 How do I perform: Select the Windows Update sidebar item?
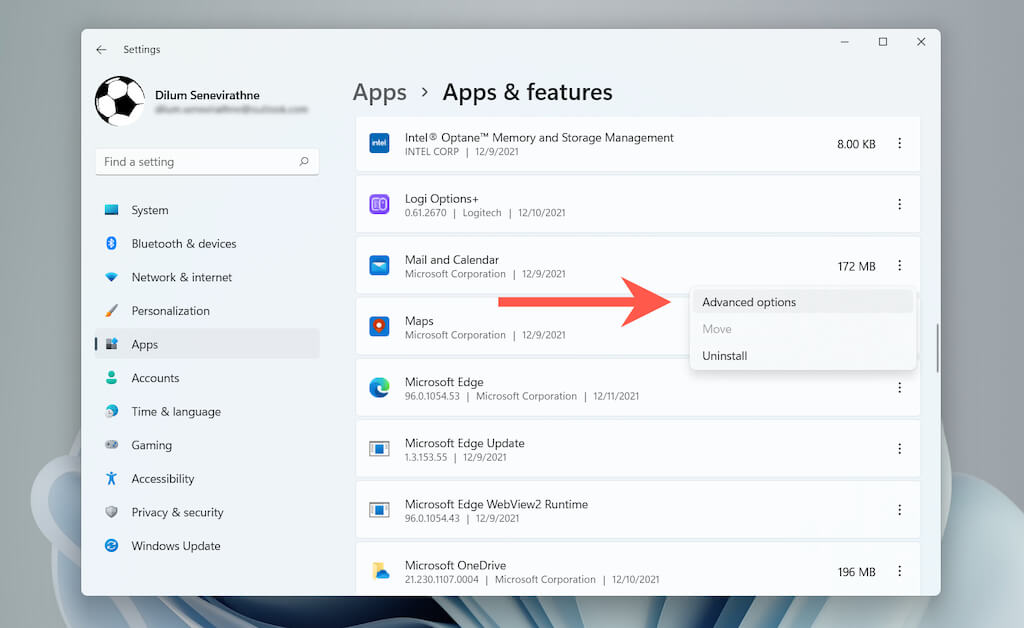(176, 546)
